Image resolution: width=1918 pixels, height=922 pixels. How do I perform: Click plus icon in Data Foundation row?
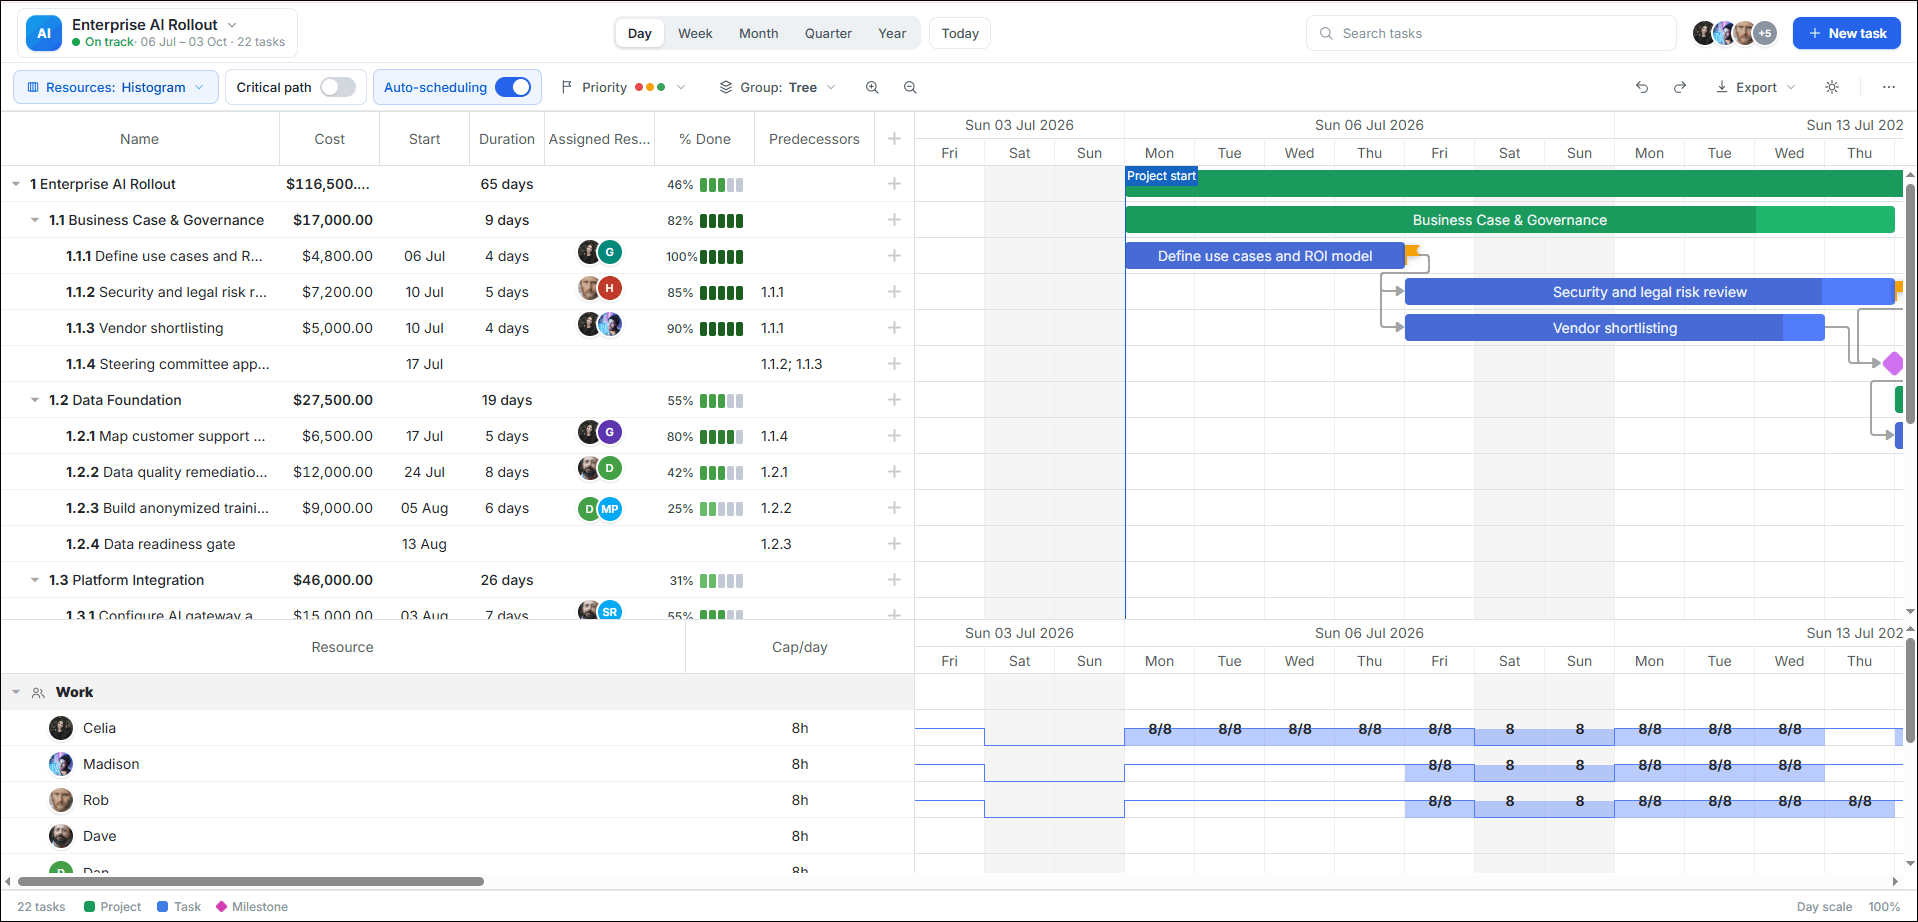tap(894, 400)
